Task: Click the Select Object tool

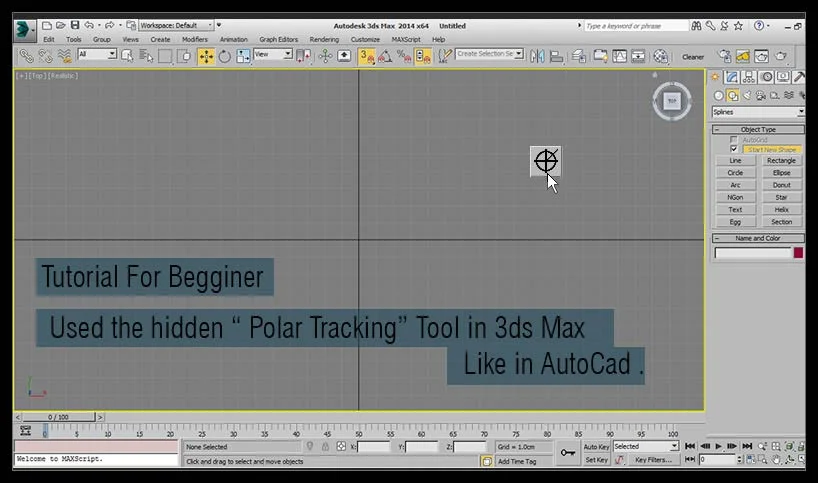Action: [x=127, y=55]
